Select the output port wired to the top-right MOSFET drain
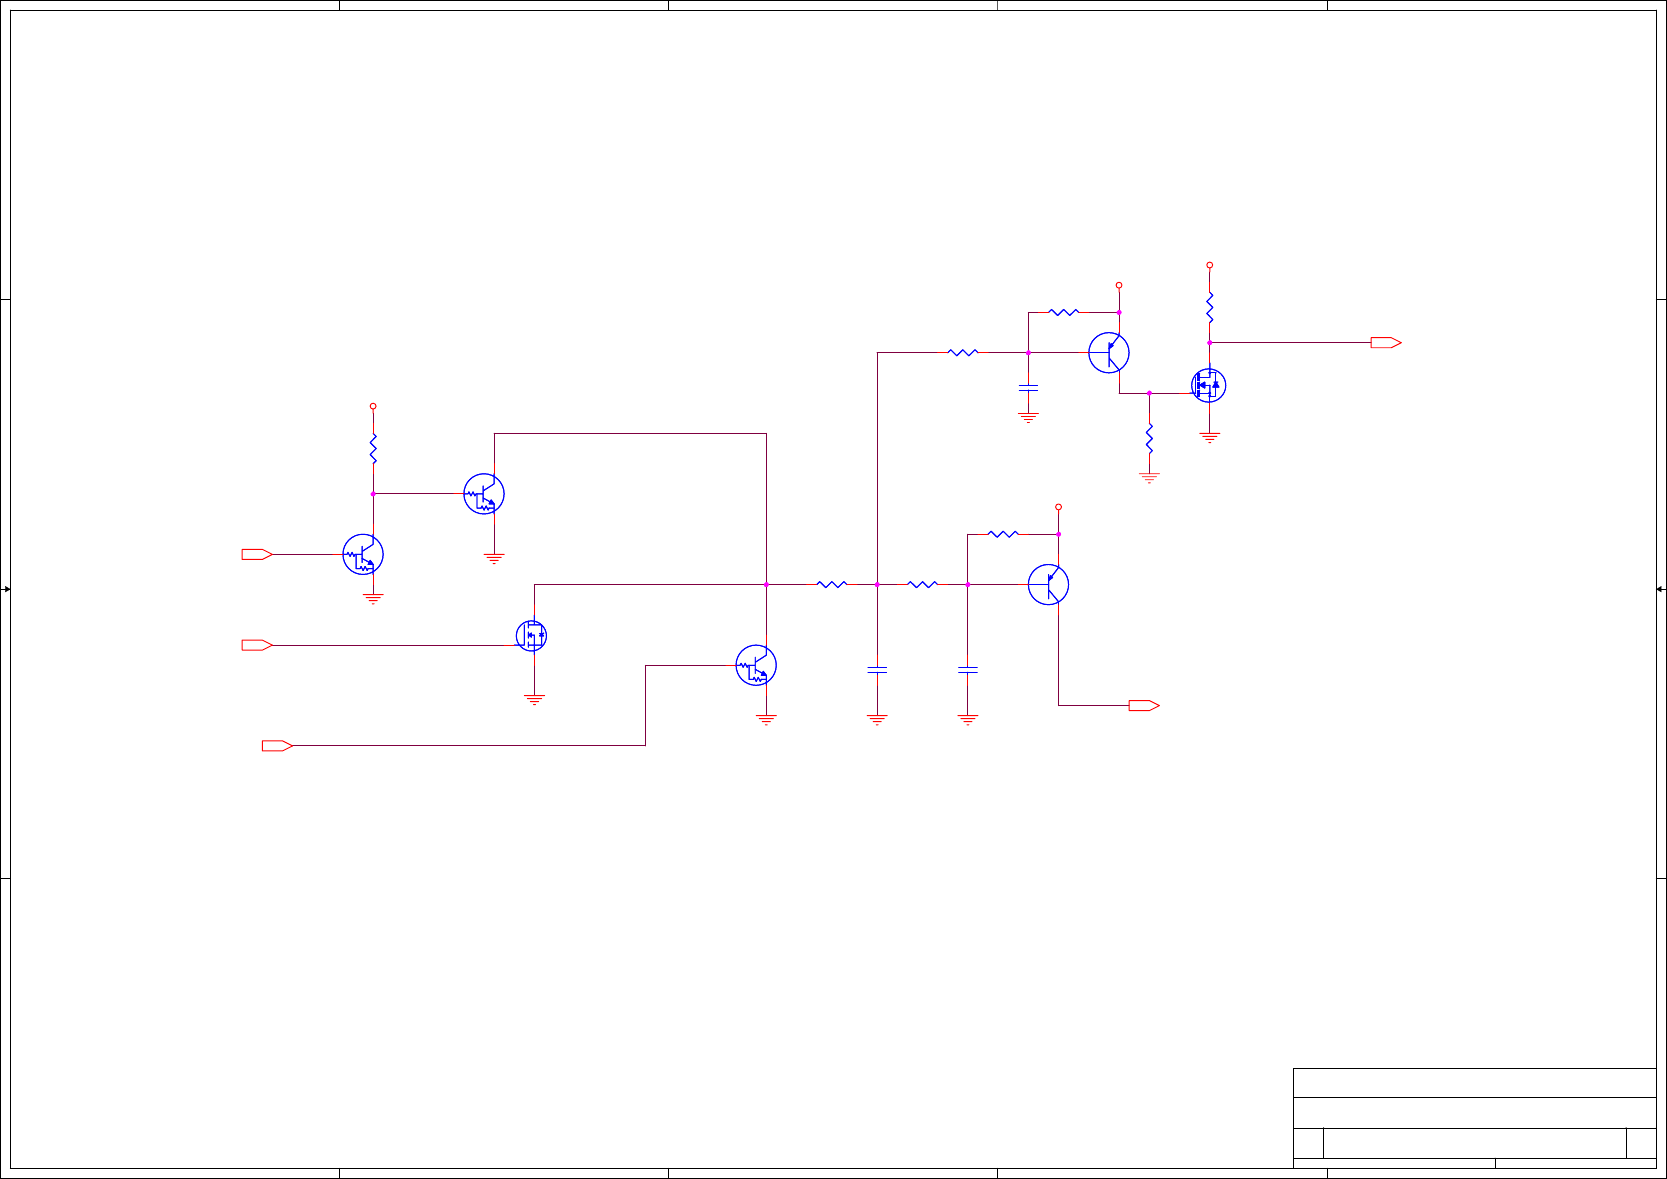Screen dimensions: 1667x1179 pyautogui.click(x=1386, y=343)
